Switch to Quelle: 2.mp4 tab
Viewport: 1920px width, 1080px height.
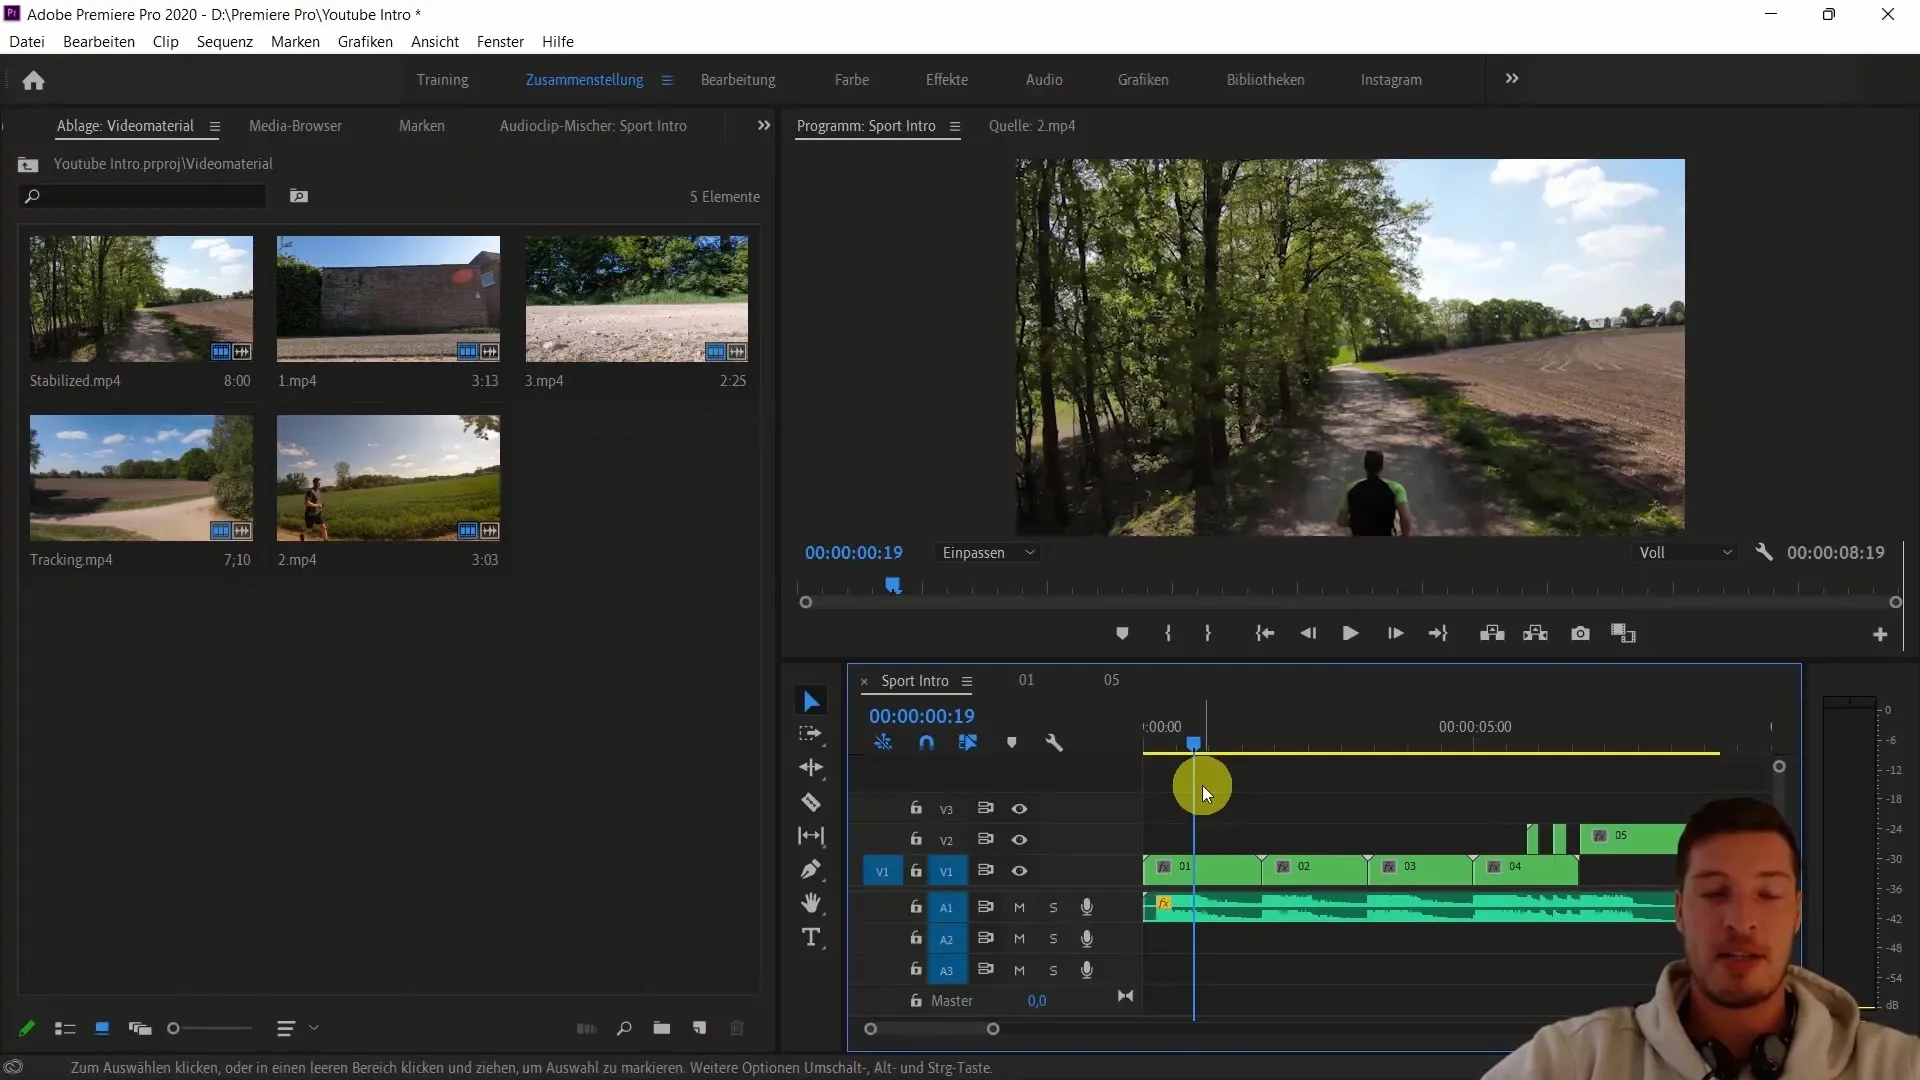[x=1032, y=126]
